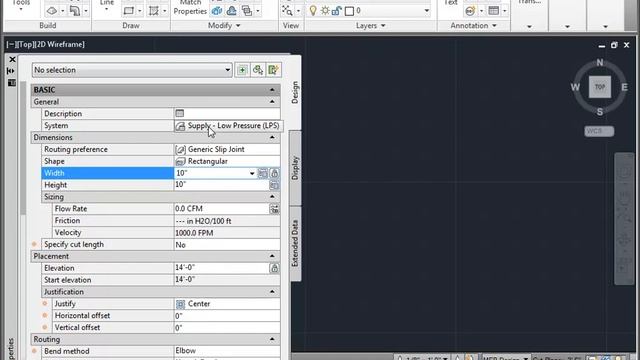Click the calculator icon beside Width
This screenshot has width=640, height=360.
263,173
